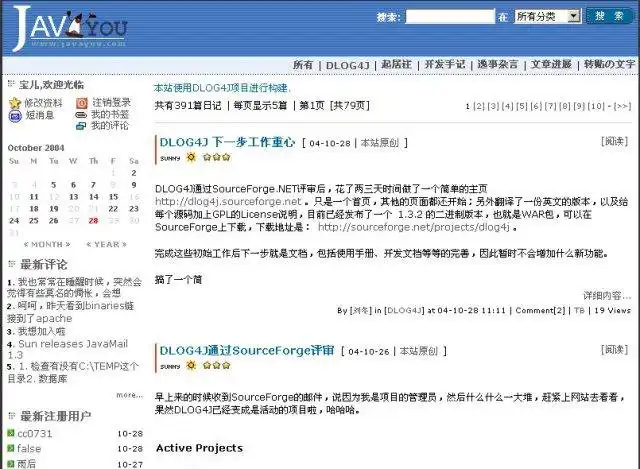The width and height of the screenshot is (640, 469).
Task: Click the JavaYou site logo
Action: 70,29
